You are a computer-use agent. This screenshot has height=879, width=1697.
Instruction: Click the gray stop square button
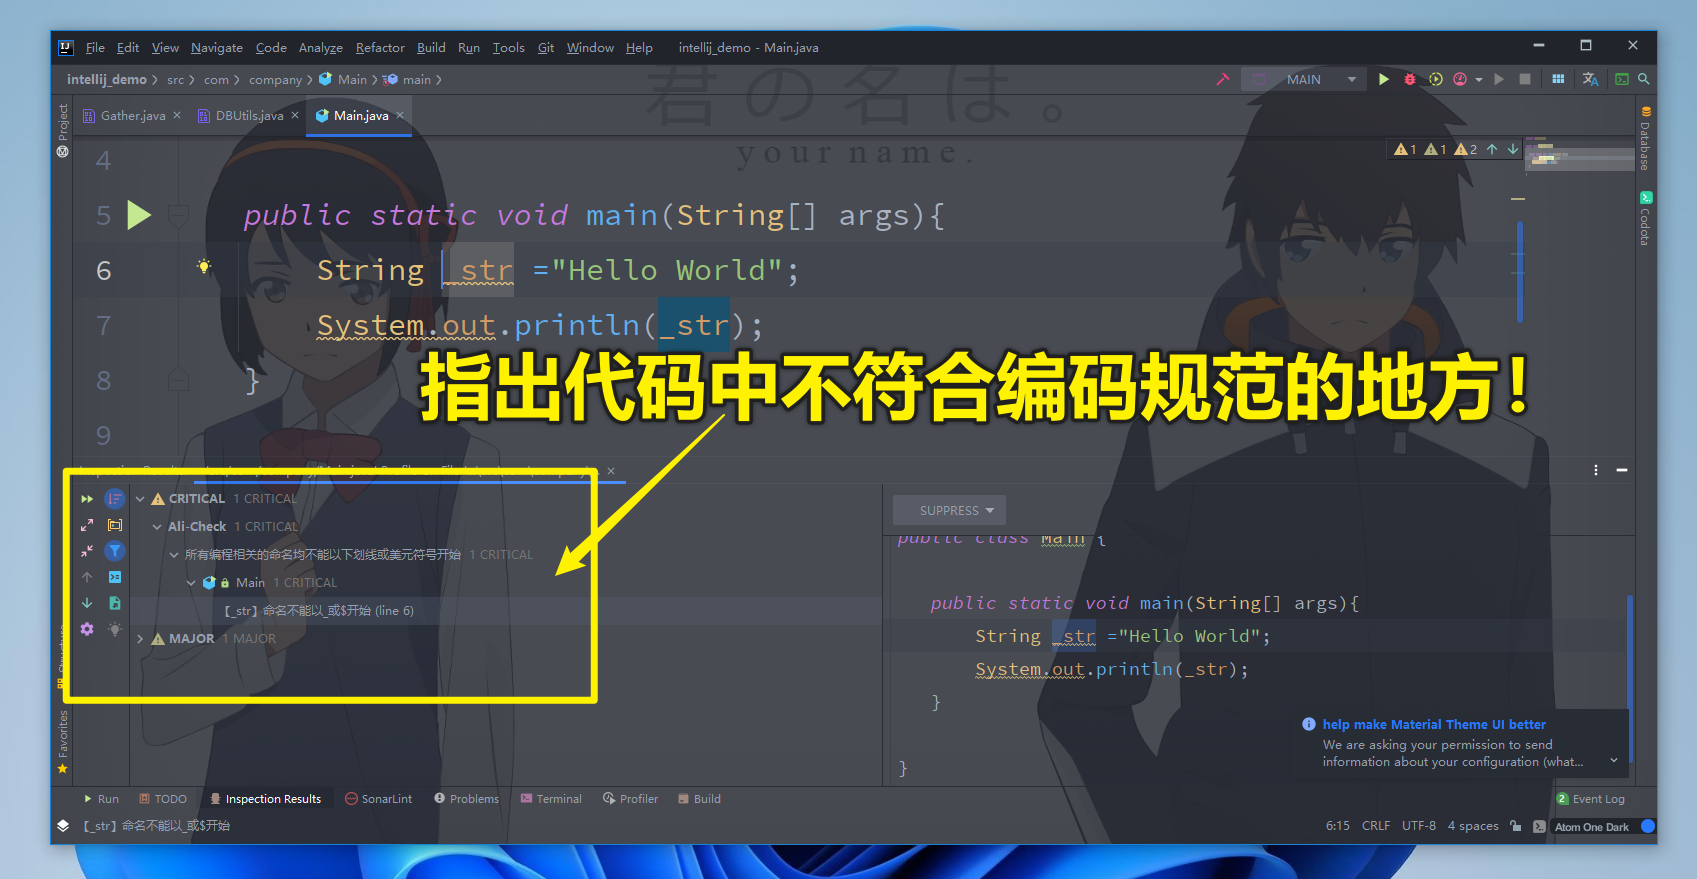[1525, 79]
